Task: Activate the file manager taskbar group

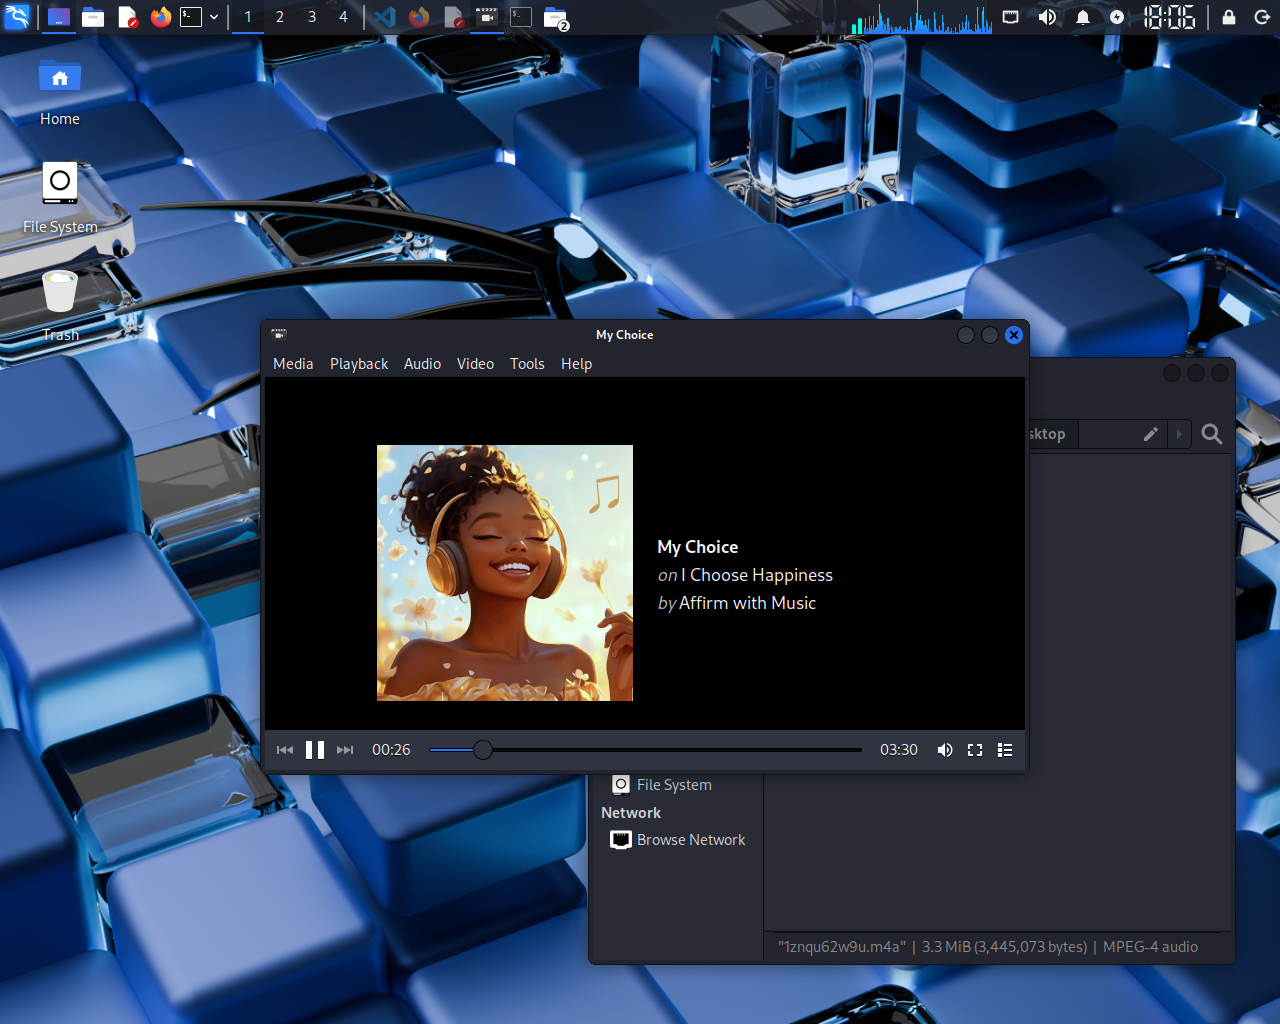Action: pos(556,17)
